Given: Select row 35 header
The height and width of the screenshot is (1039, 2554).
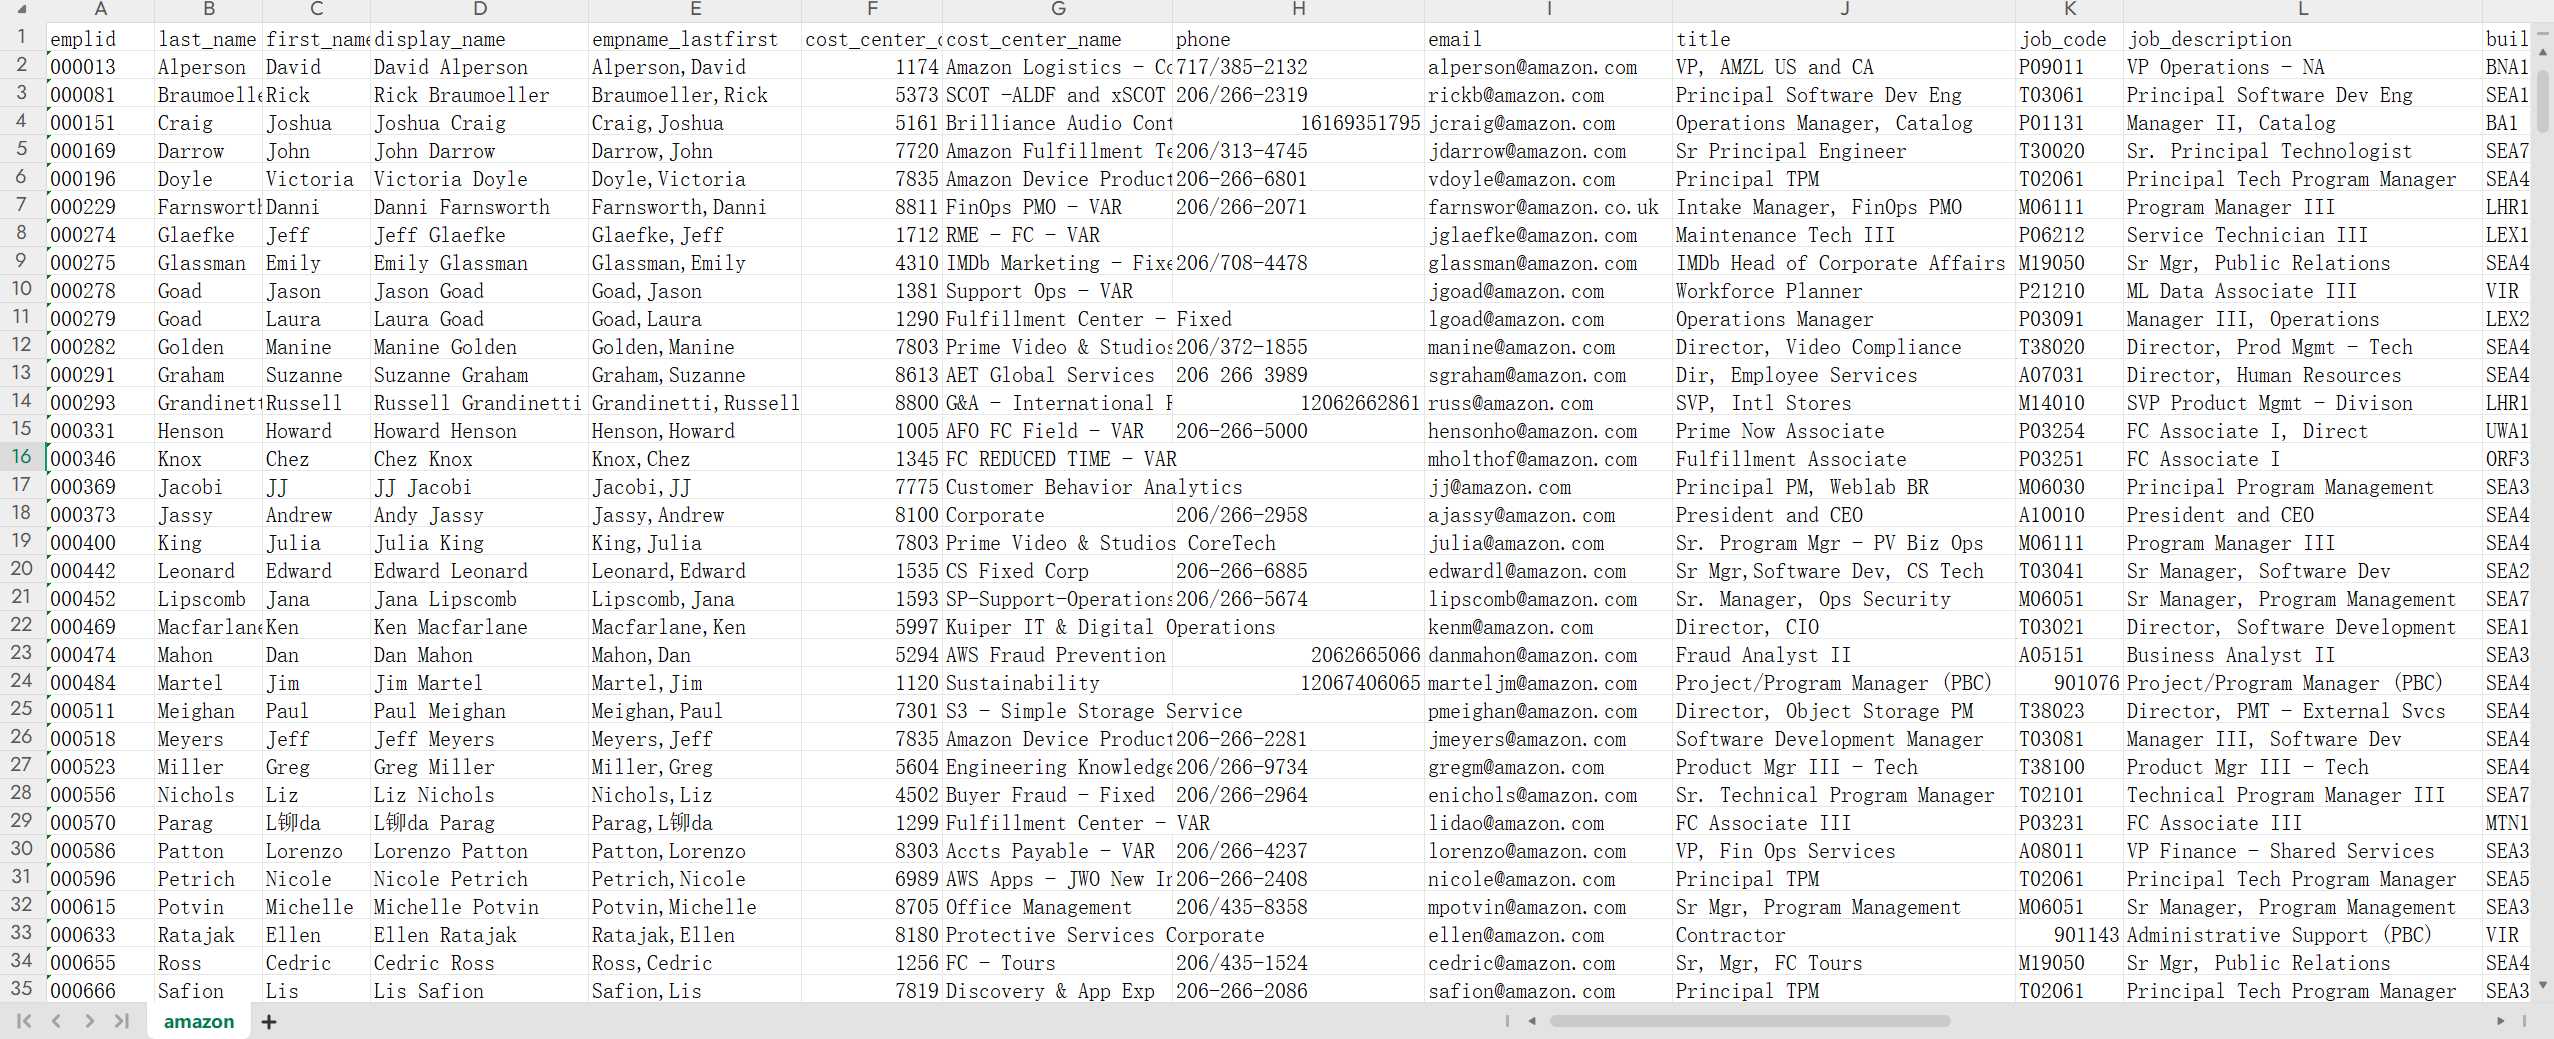Looking at the screenshot, I should [22, 990].
